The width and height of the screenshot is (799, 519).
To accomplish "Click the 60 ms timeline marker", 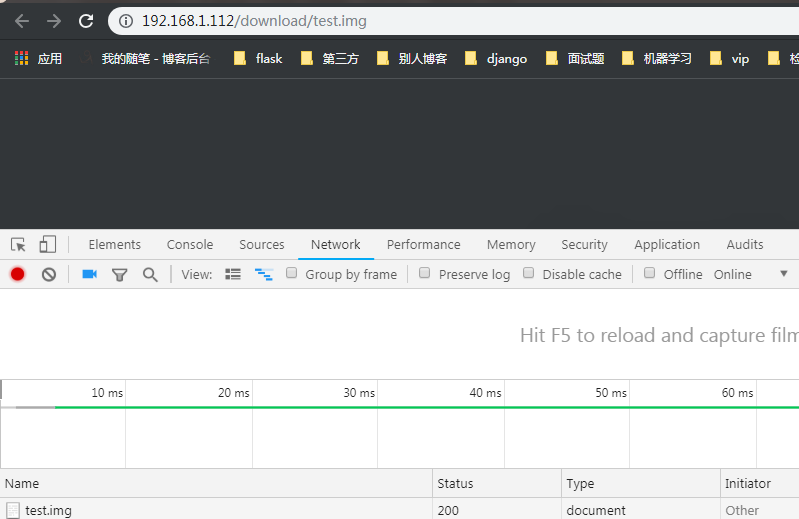I will pyautogui.click(x=737, y=393).
